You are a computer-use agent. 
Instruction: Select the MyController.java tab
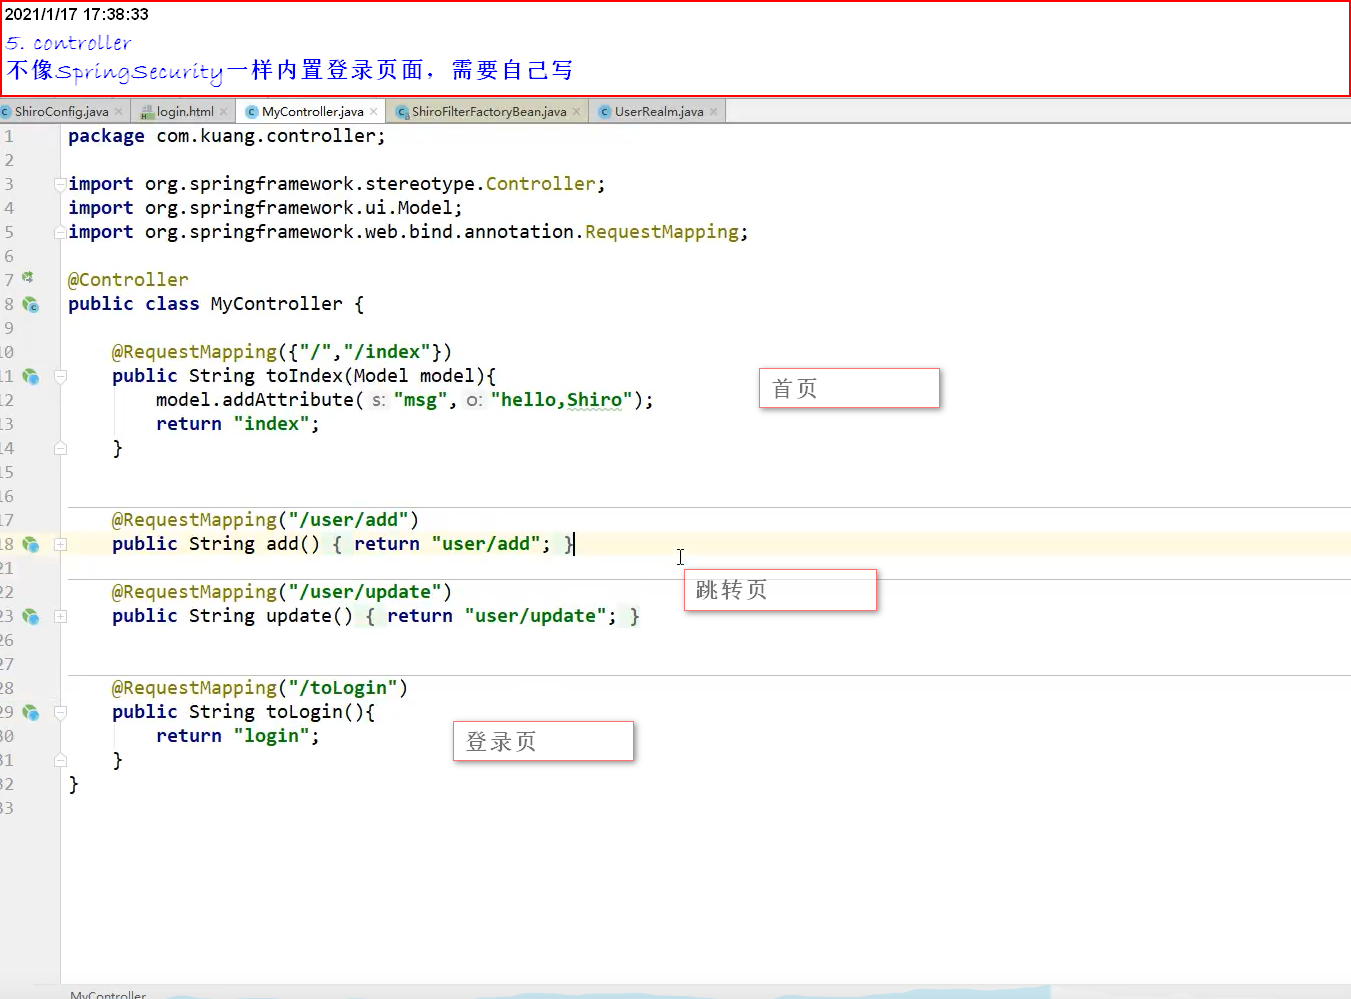(312, 112)
